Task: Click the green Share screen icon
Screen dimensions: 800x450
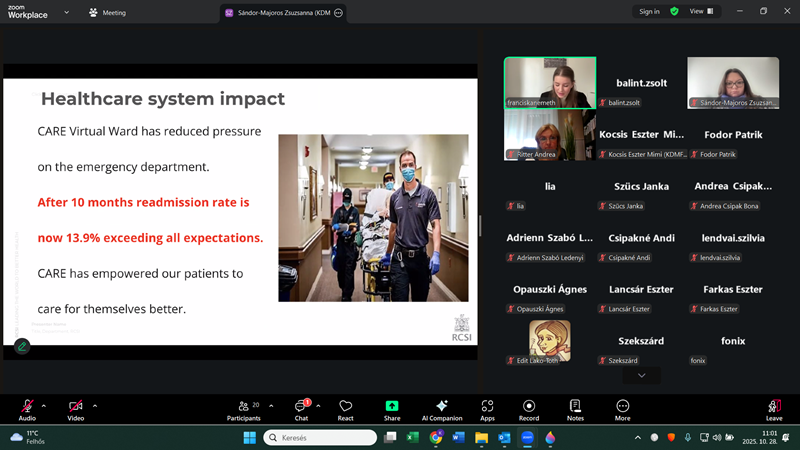Action: point(392,407)
